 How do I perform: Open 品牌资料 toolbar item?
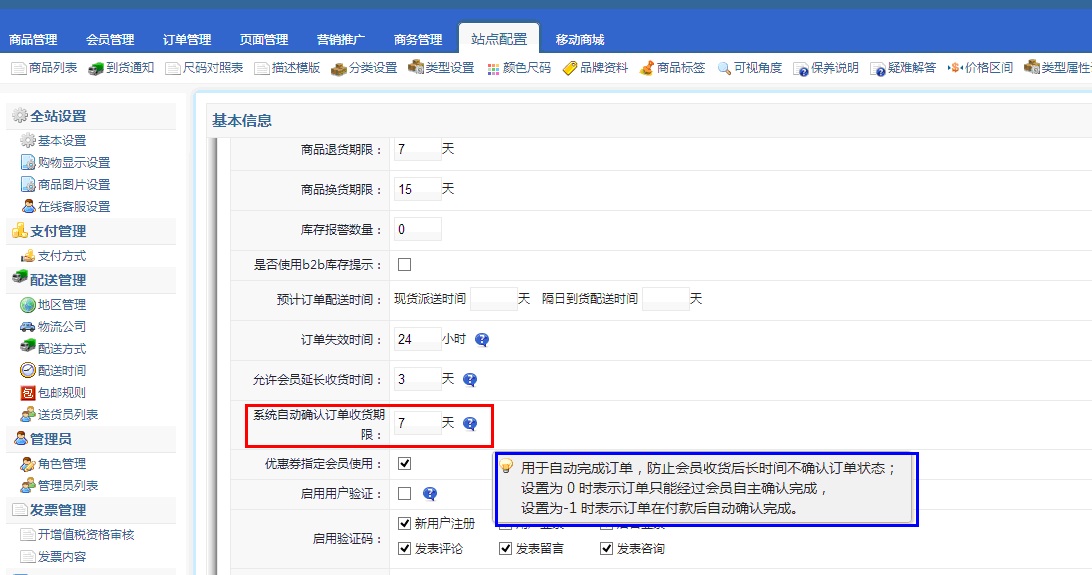(x=595, y=68)
